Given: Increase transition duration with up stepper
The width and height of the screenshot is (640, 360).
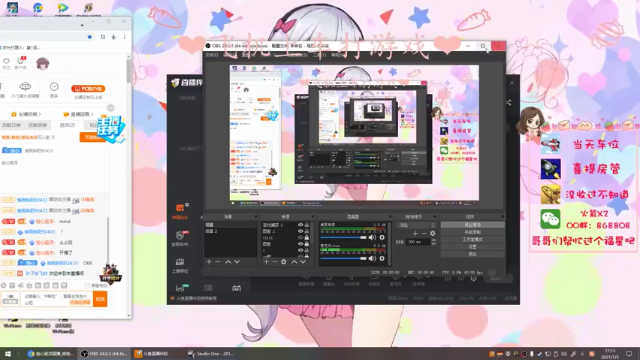Looking at the screenshot, I should point(433,240).
